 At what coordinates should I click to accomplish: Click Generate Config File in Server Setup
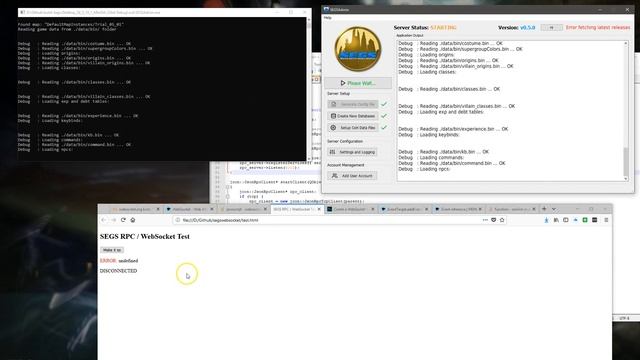click(353, 104)
